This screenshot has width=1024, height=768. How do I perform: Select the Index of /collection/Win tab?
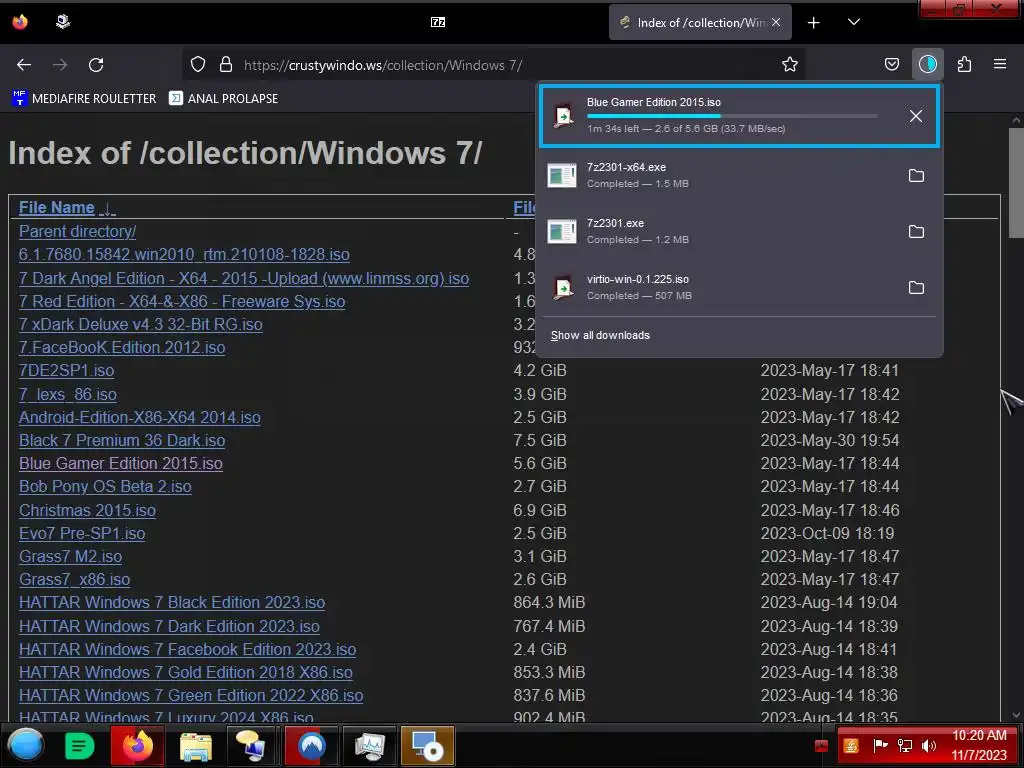(x=700, y=23)
